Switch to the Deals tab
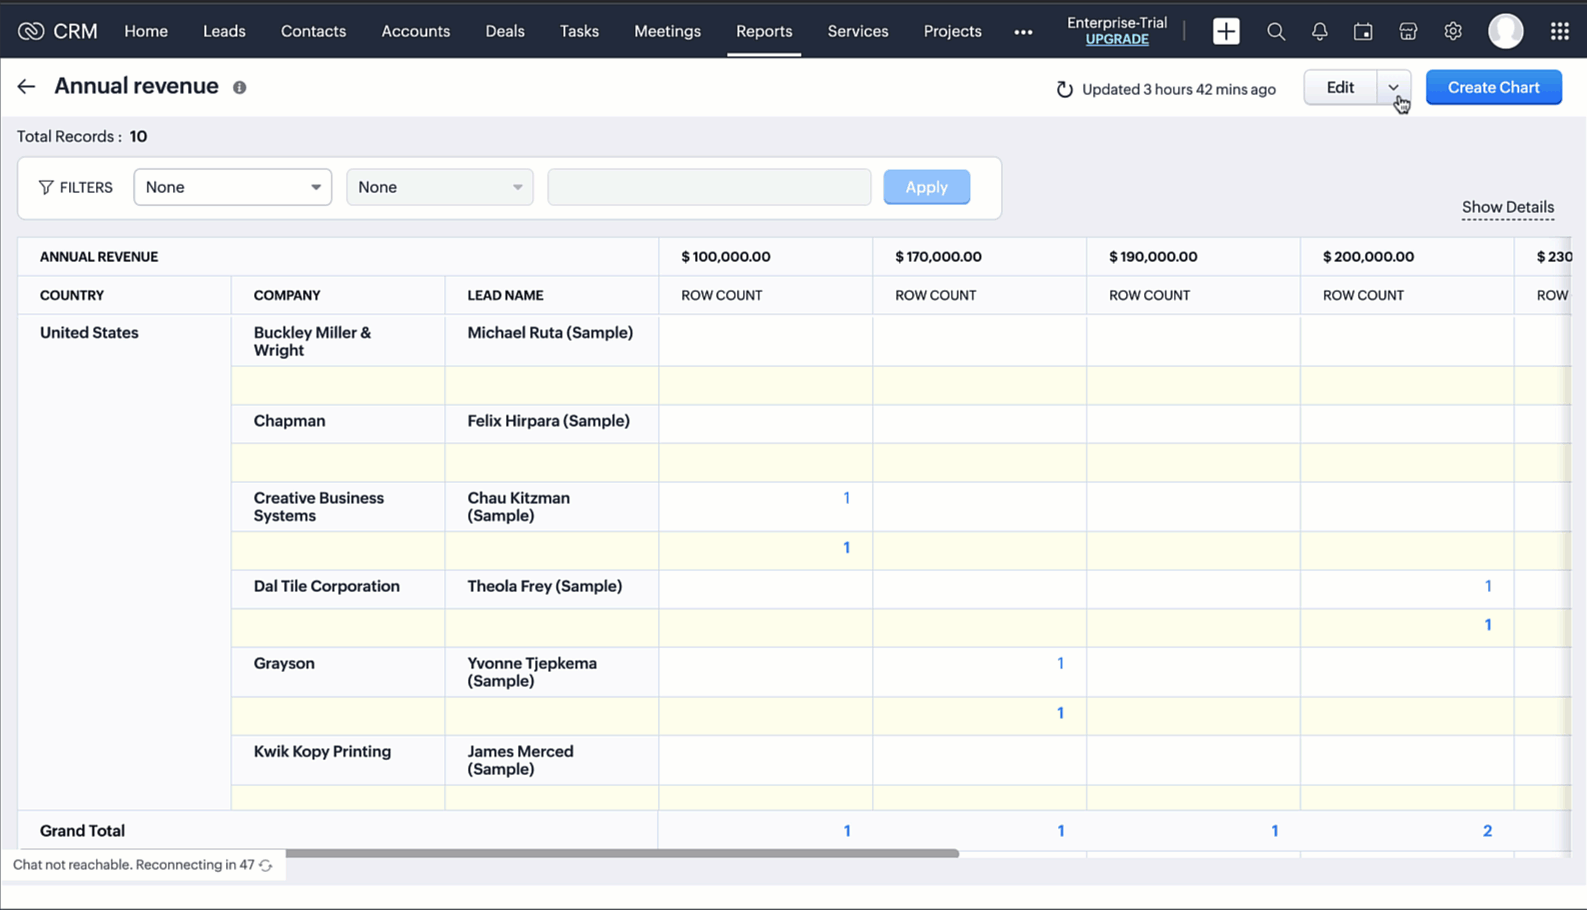The image size is (1587, 910). pyautogui.click(x=505, y=31)
